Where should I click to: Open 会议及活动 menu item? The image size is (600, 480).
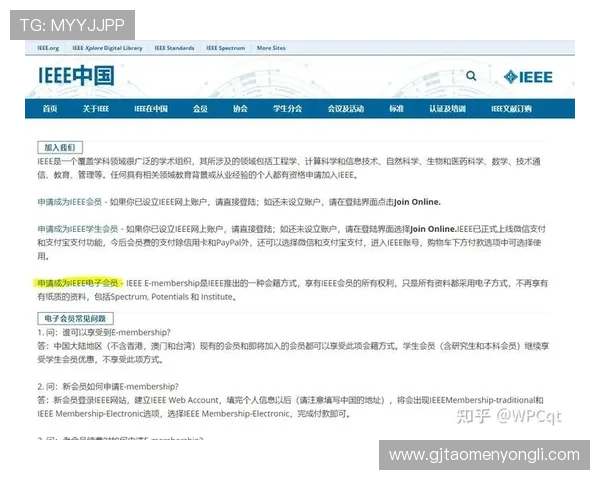click(346, 109)
